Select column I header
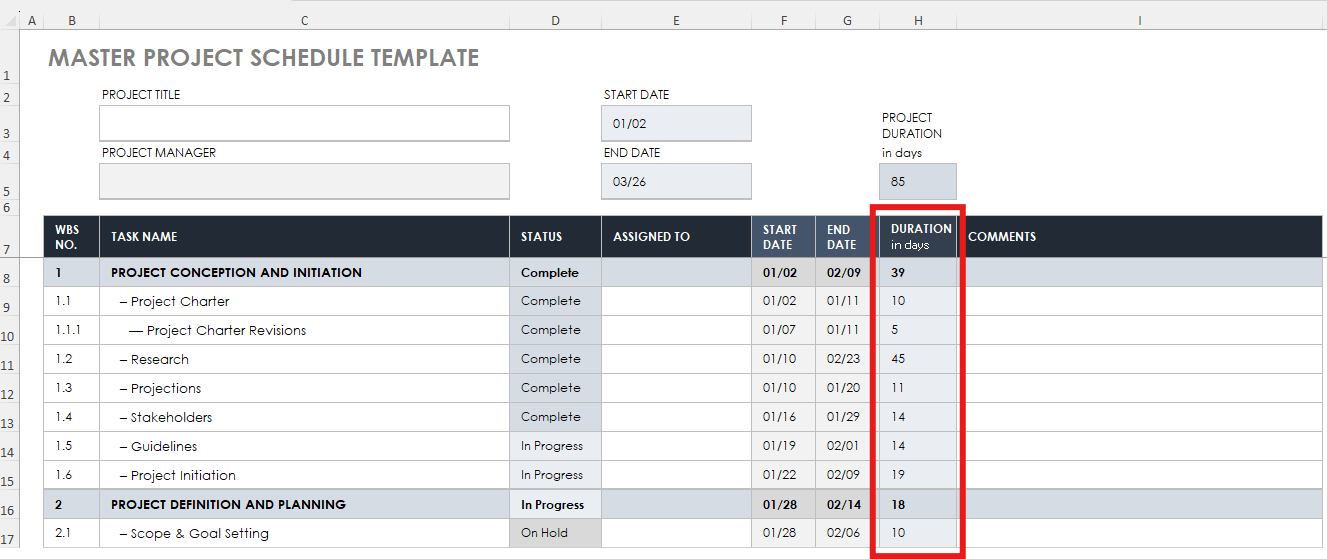The image size is (1327, 559). [1140, 20]
